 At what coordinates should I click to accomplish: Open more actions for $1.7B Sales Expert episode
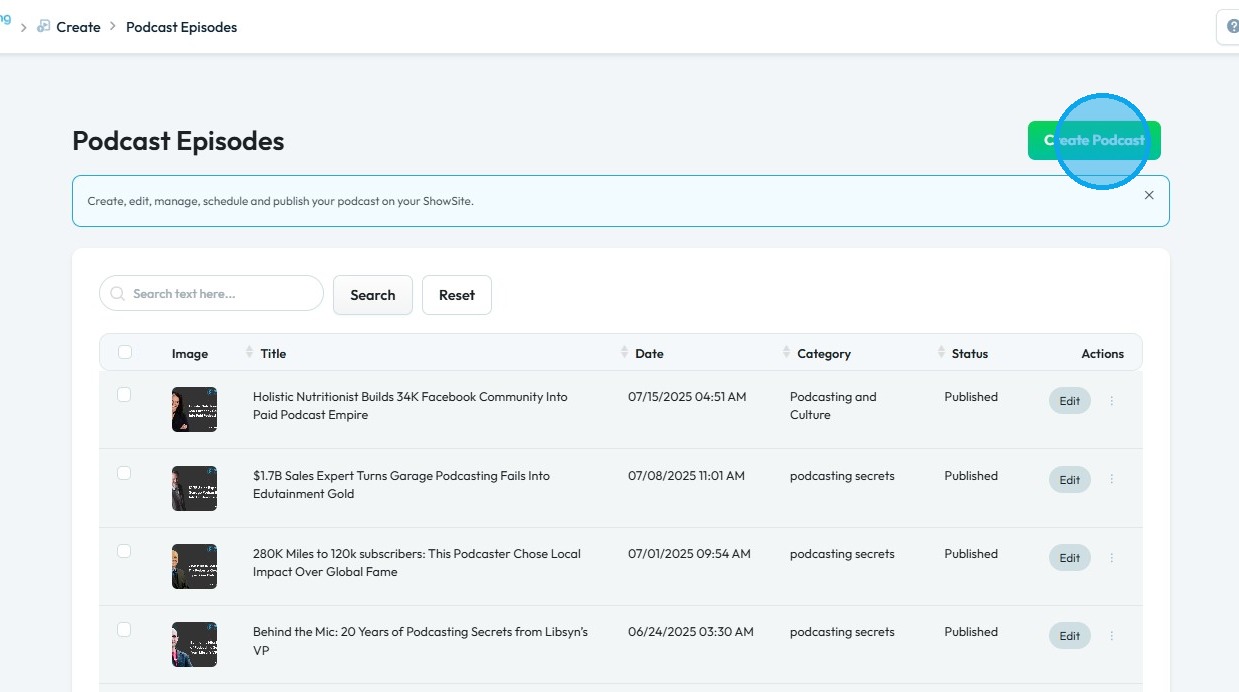click(x=1112, y=480)
